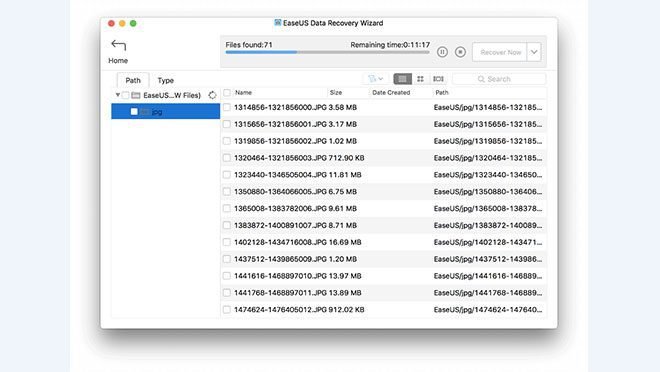The height and width of the screenshot is (372, 660).
Task: Check file 1441768-1468897011.JPG checkbox
Action: click(227, 292)
